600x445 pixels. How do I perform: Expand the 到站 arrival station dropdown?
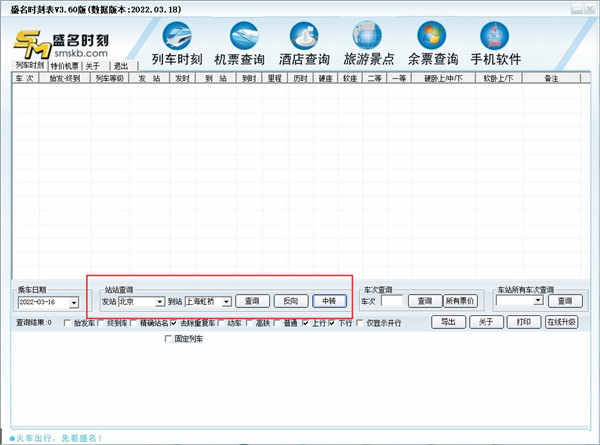(227, 302)
